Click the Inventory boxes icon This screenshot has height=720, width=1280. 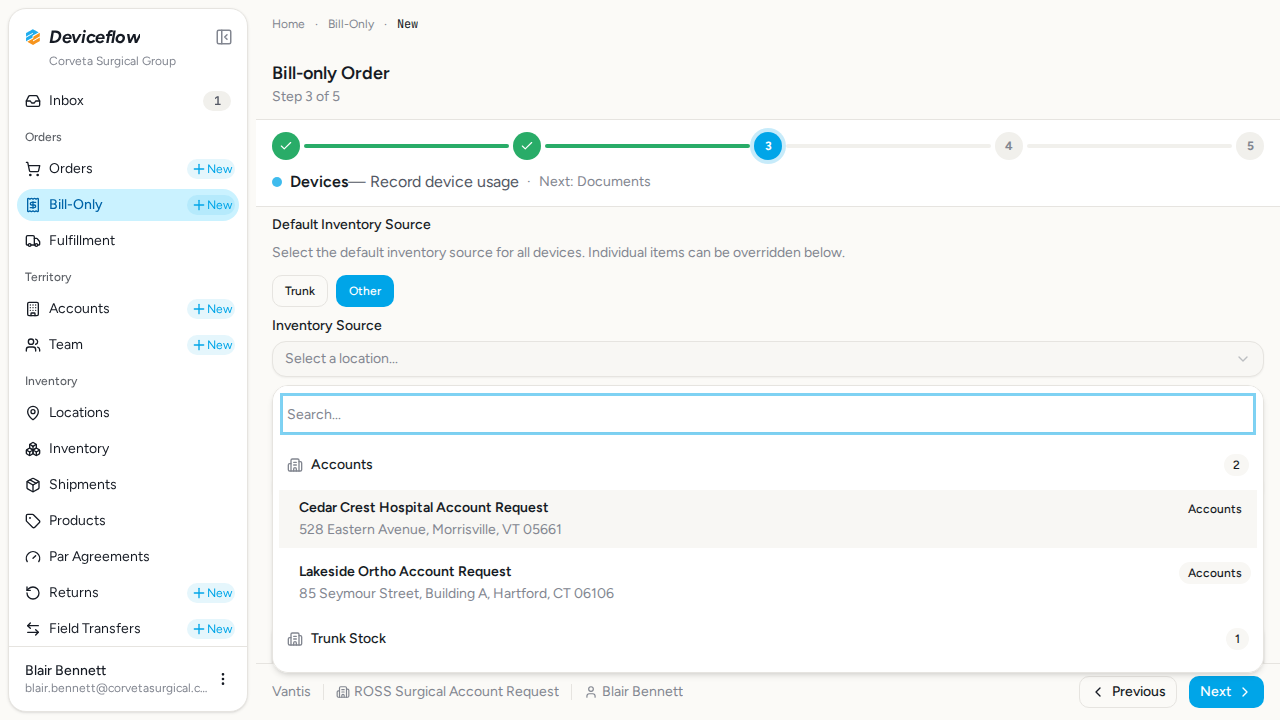coord(33,449)
